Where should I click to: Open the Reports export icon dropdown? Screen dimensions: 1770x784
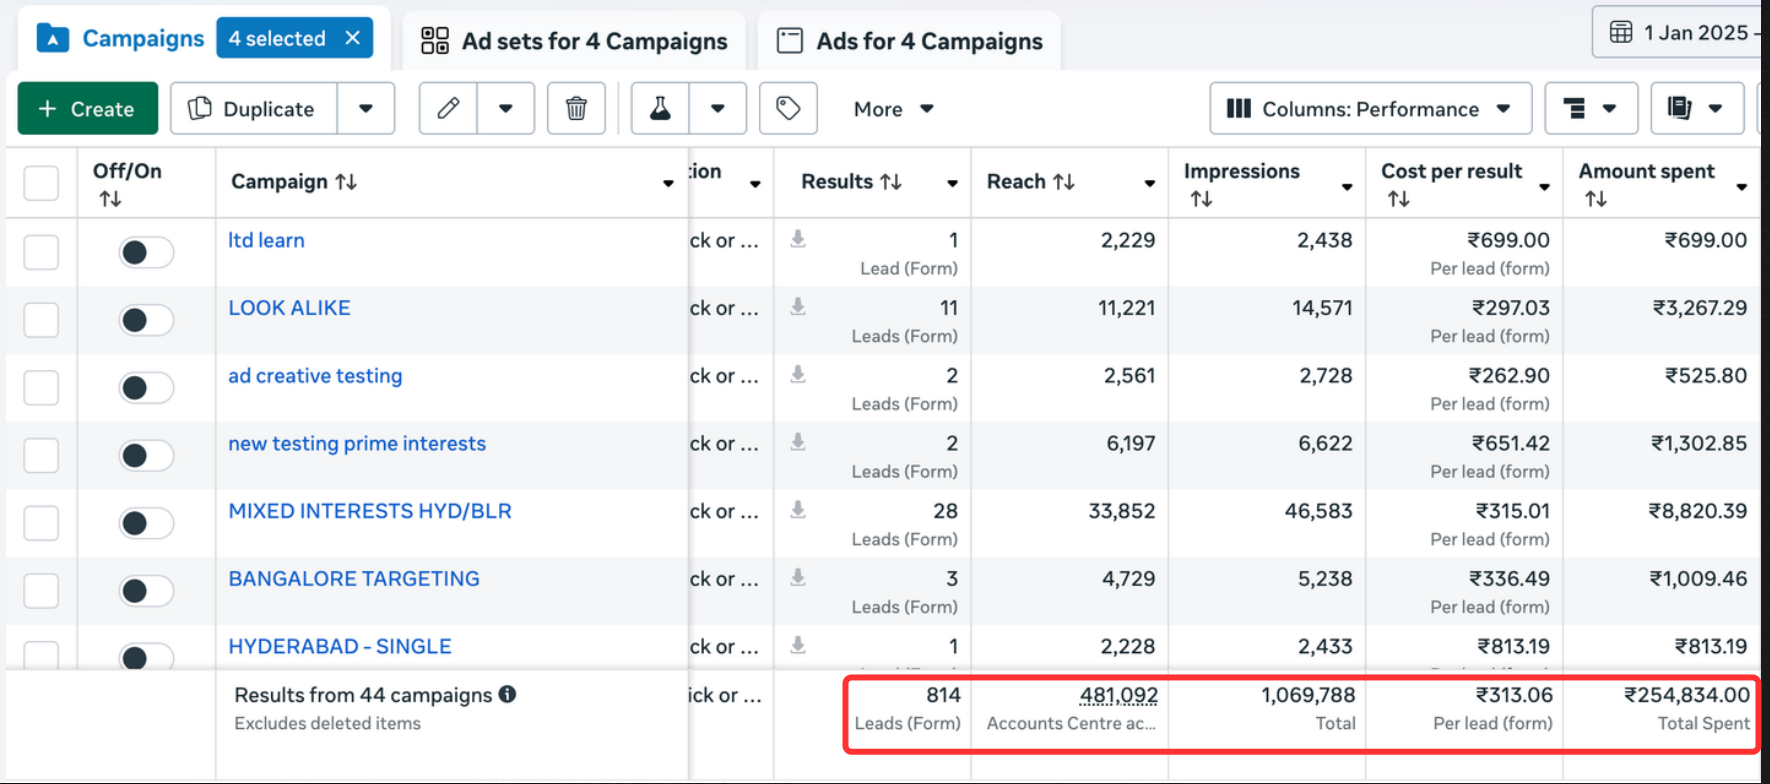(1697, 108)
